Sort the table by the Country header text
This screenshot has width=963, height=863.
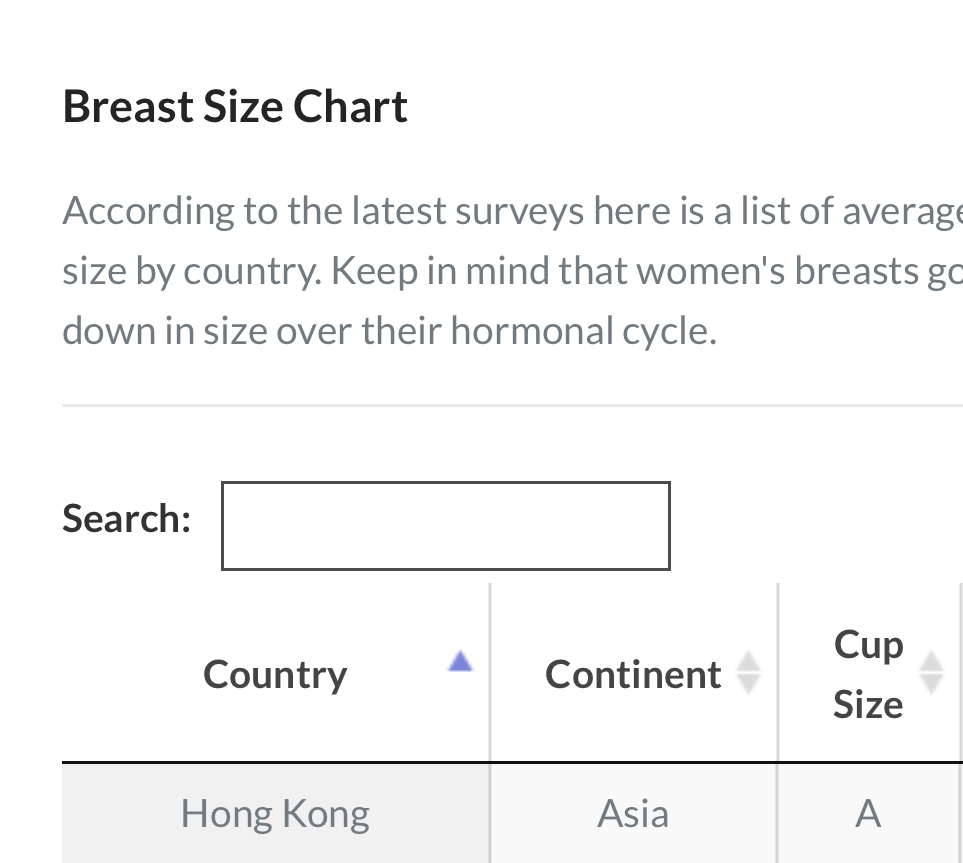275,675
